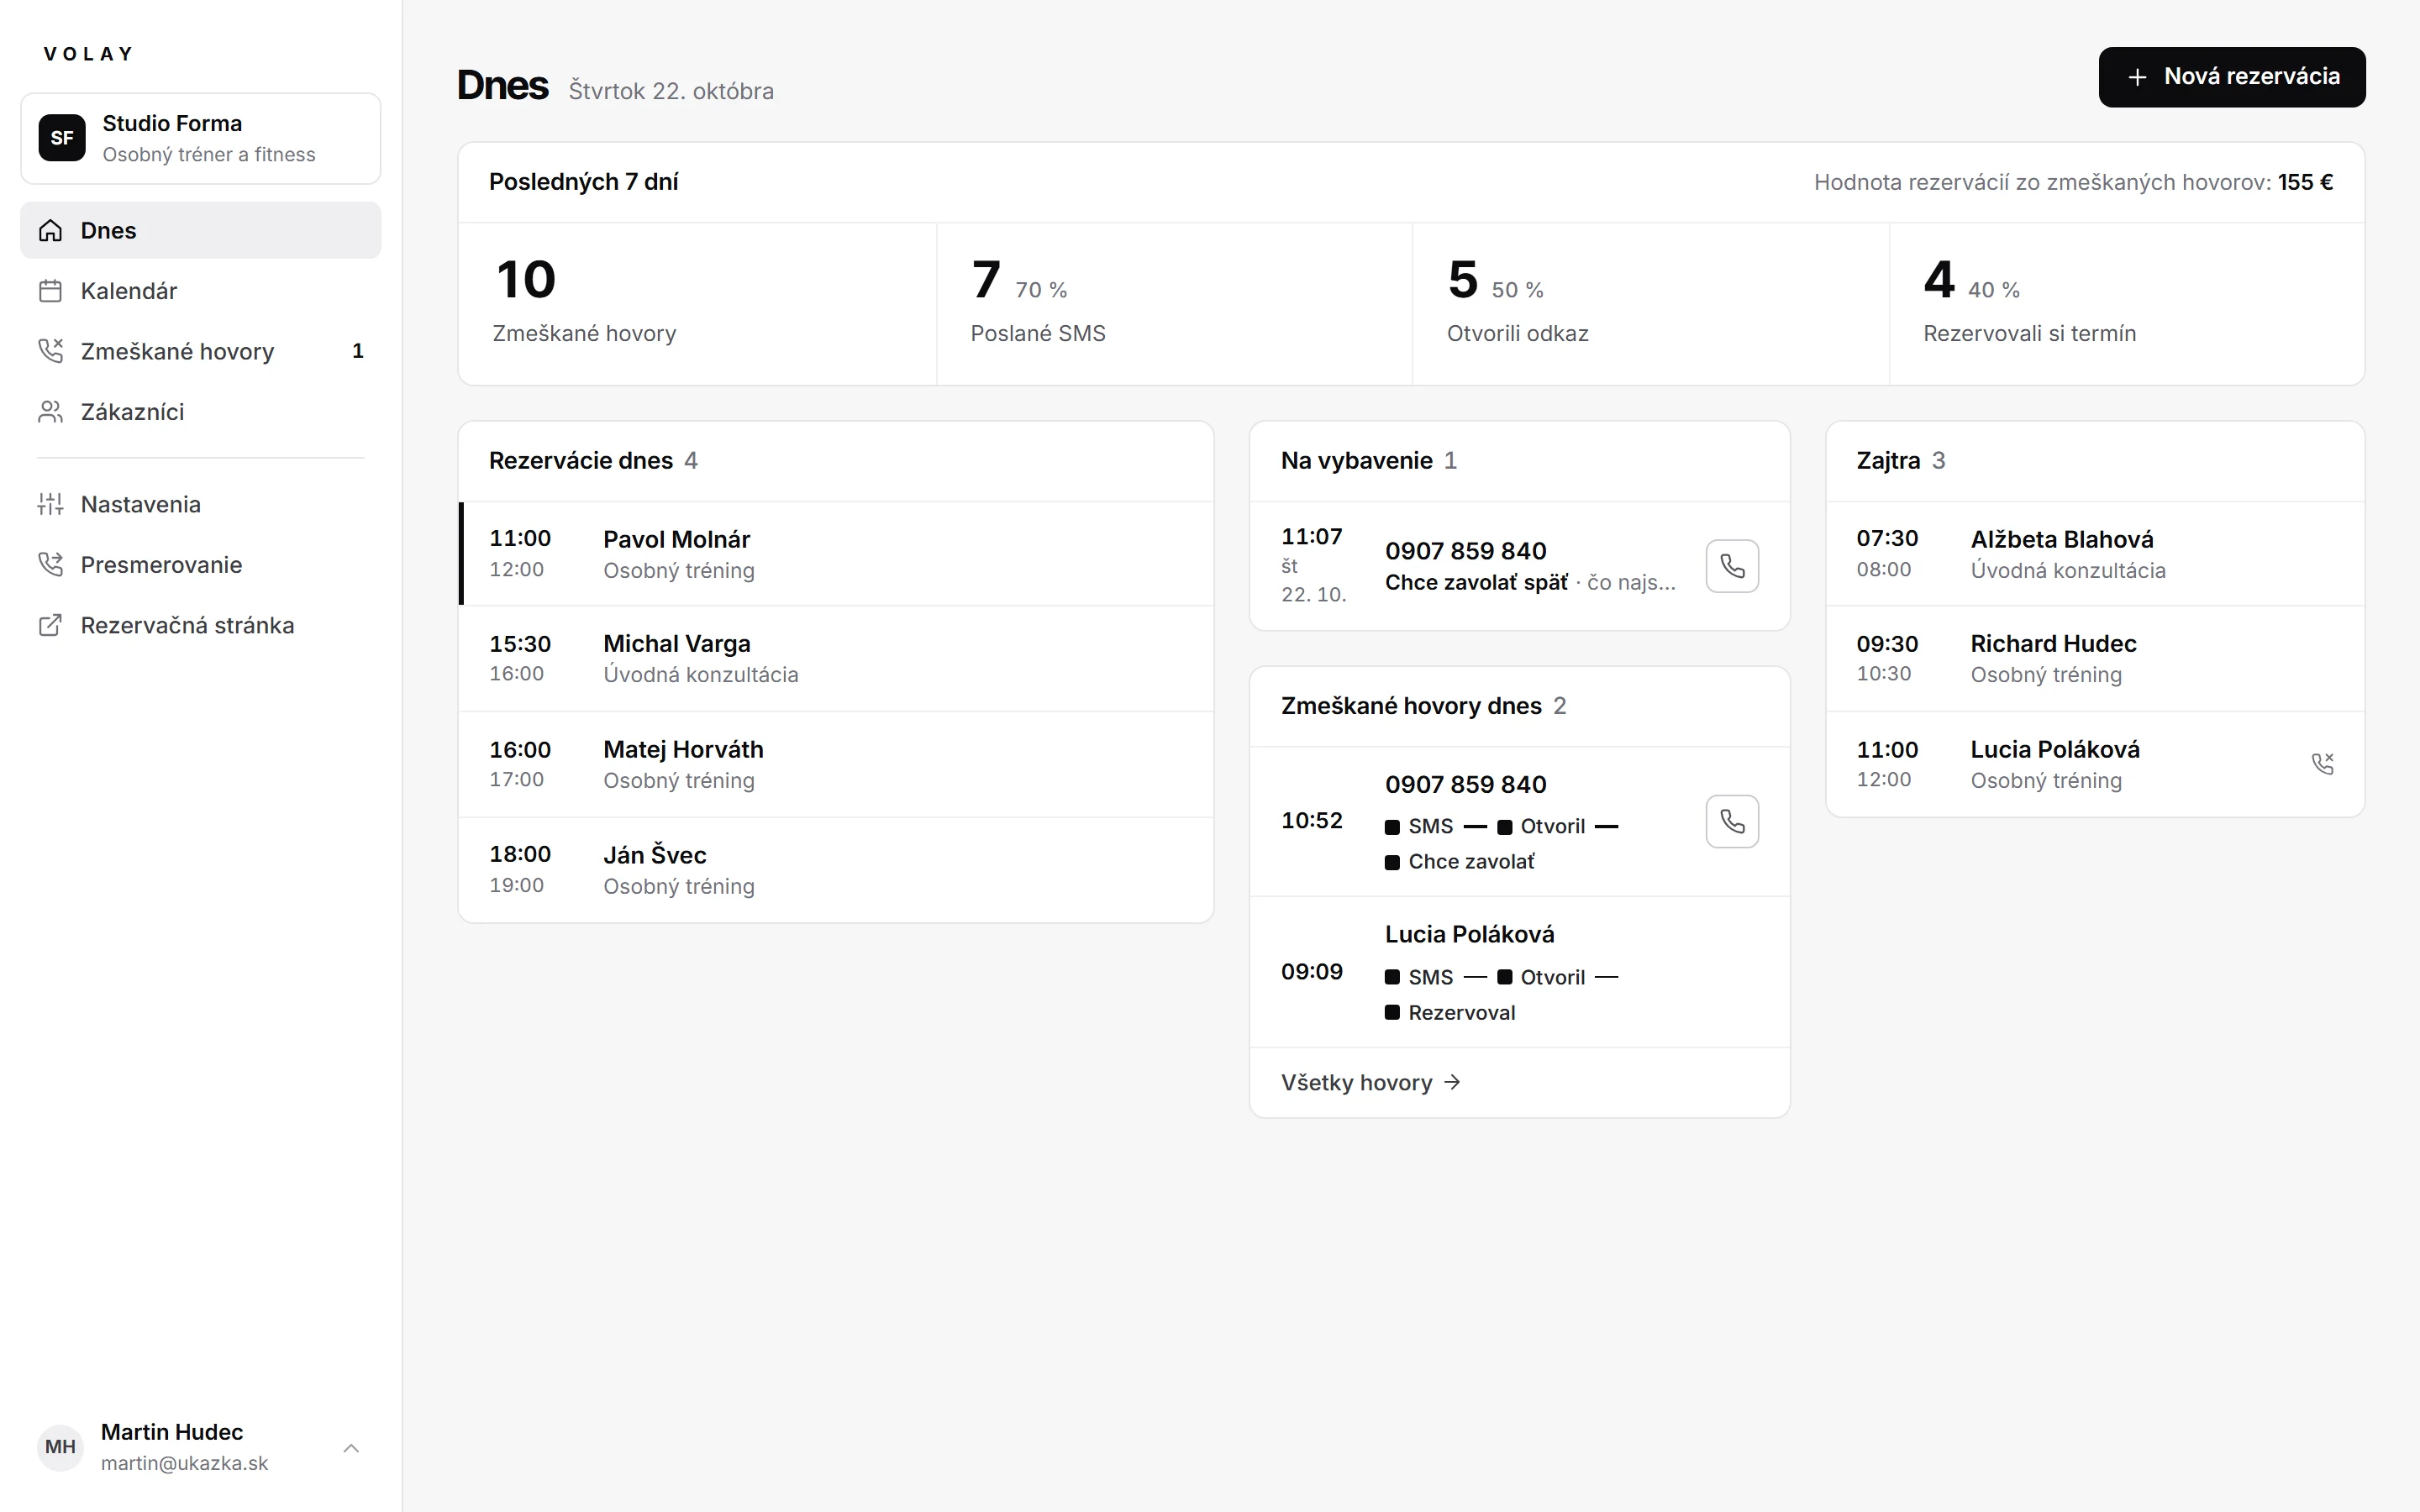Viewport: 2420px width, 1512px height.
Task: Click the home icon next to Dnes
Action: (x=50, y=231)
